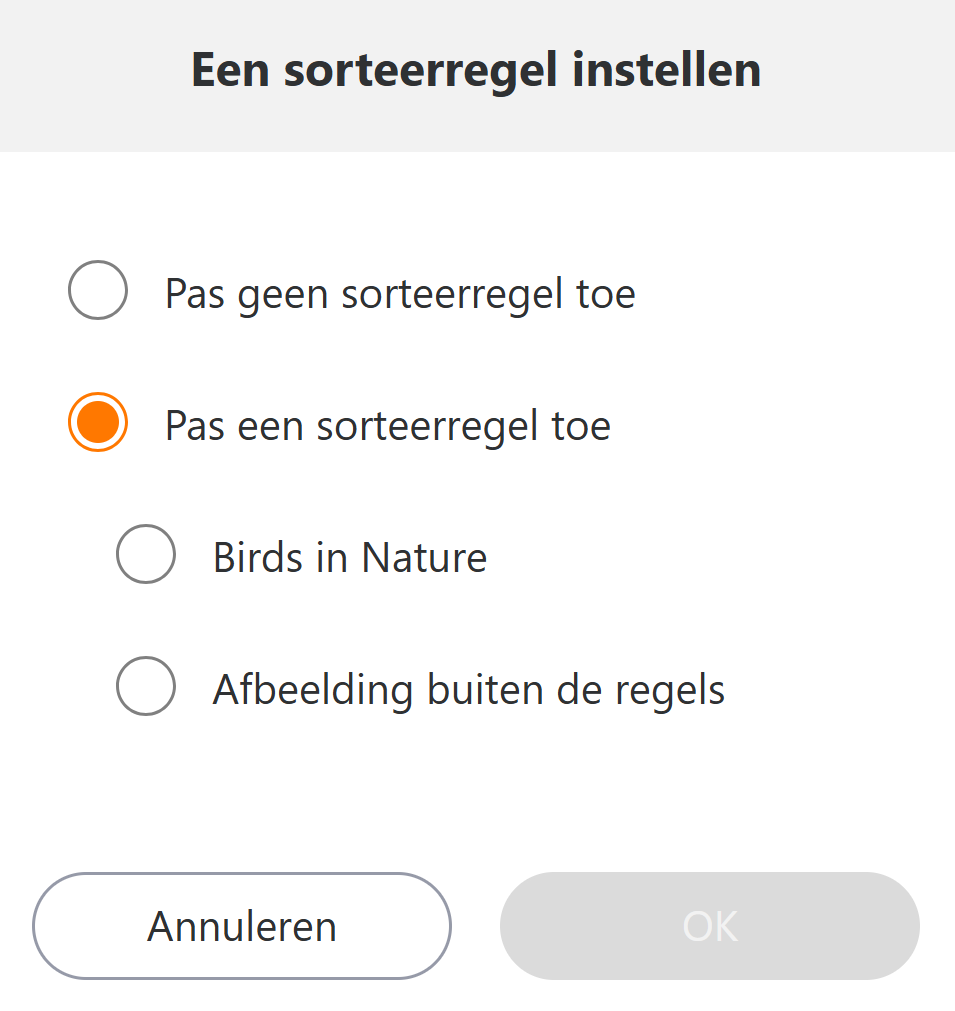The height and width of the screenshot is (1011, 955).
Task: Click the 'Pas een sorteerregel toe' label text
Action: [x=387, y=426]
